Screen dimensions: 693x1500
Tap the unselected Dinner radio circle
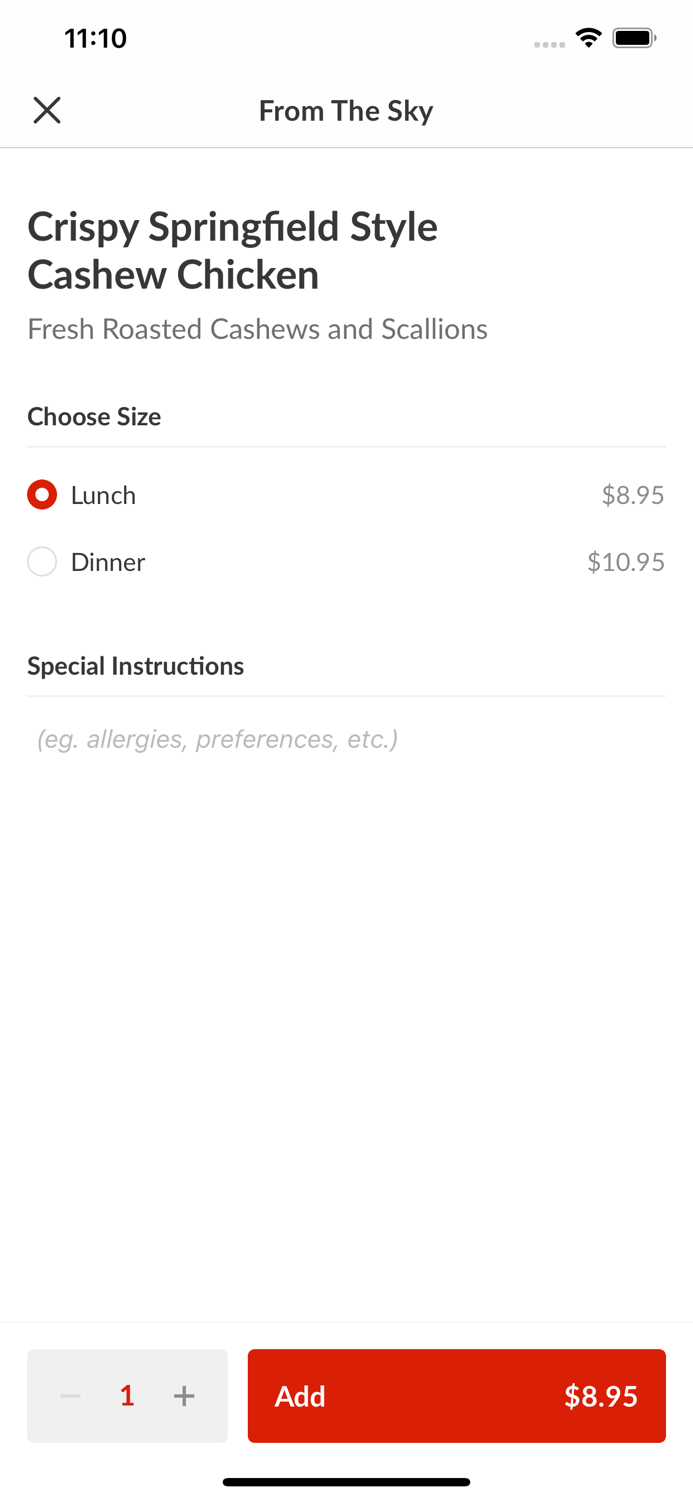(x=42, y=562)
